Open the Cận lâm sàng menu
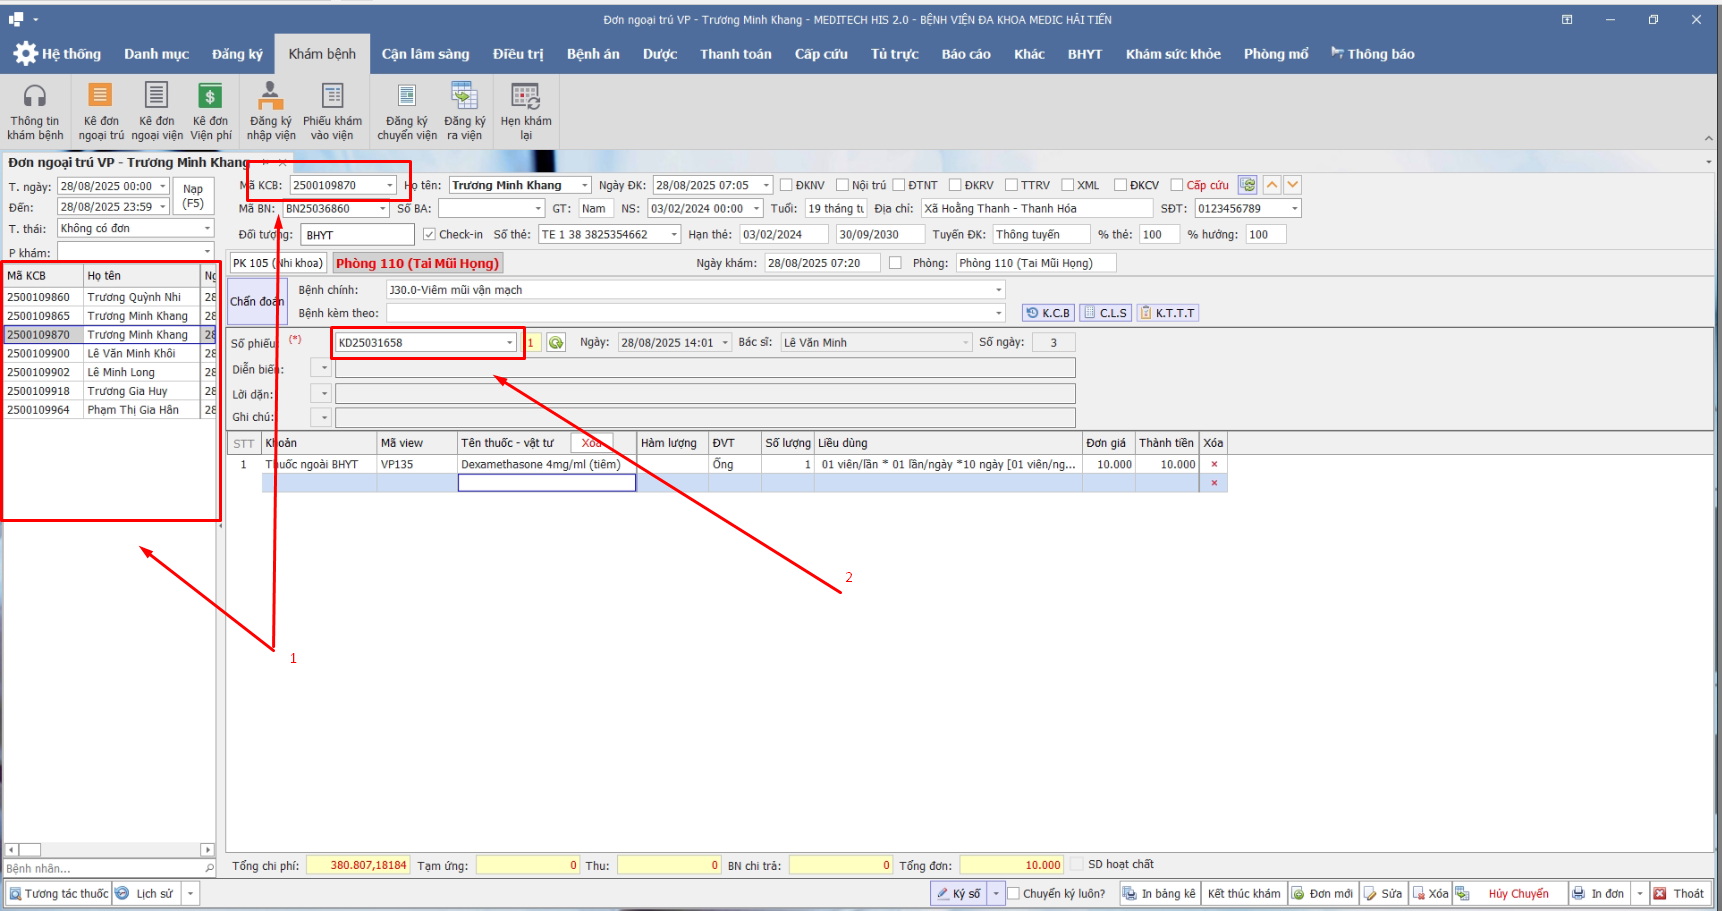Screen dimensions: 1722x911 point(425,54)
